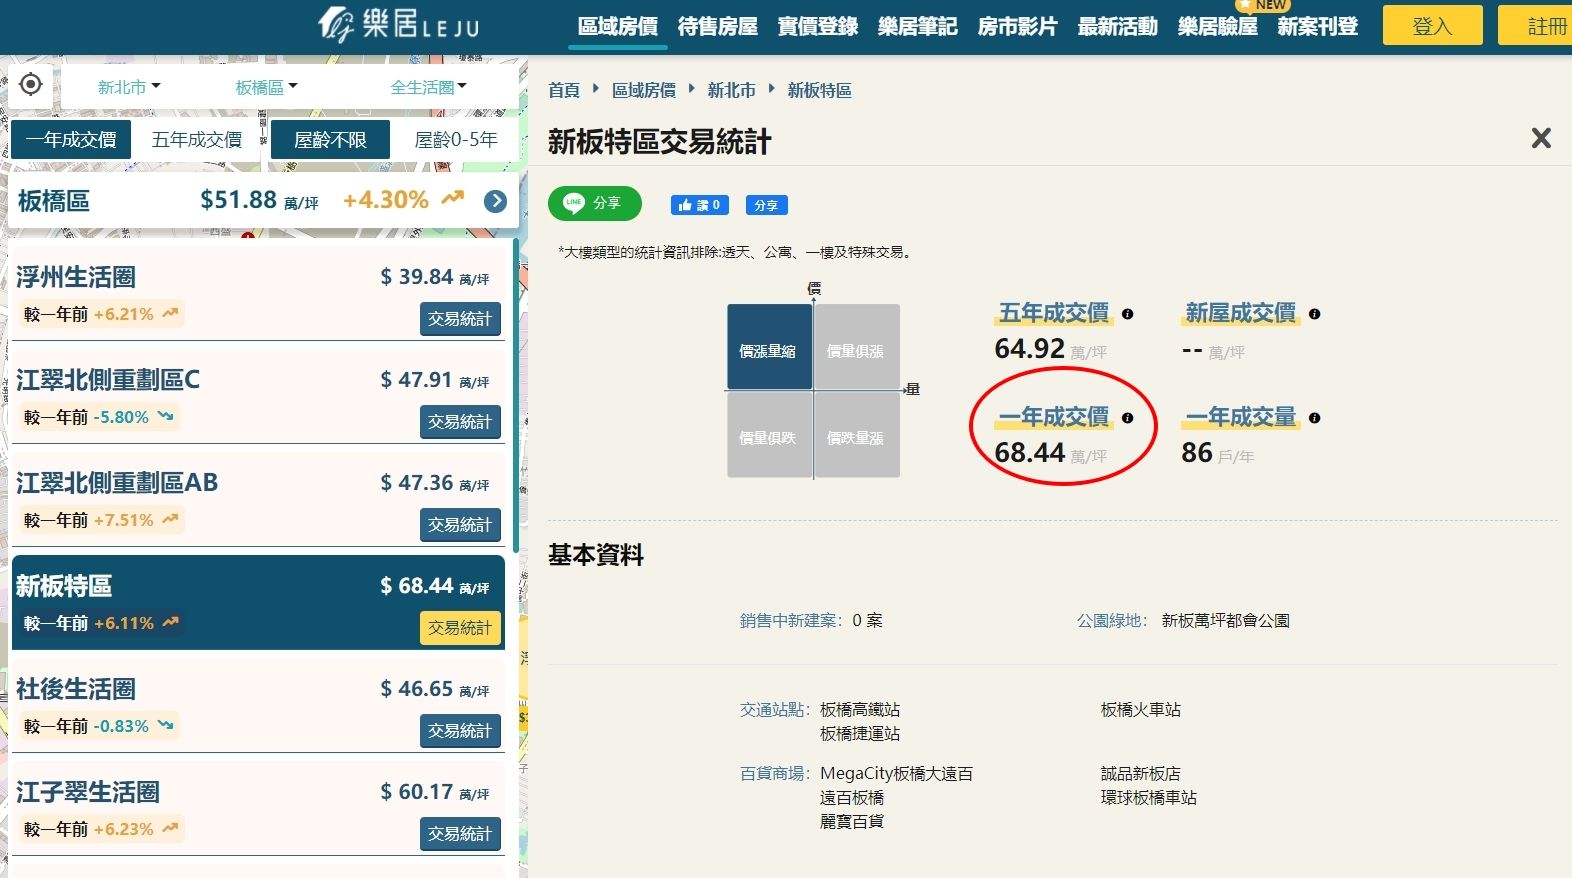Click info icon beside 一年成交價
This screenshot has height=878, width=1572.
tap(1128, 418)
